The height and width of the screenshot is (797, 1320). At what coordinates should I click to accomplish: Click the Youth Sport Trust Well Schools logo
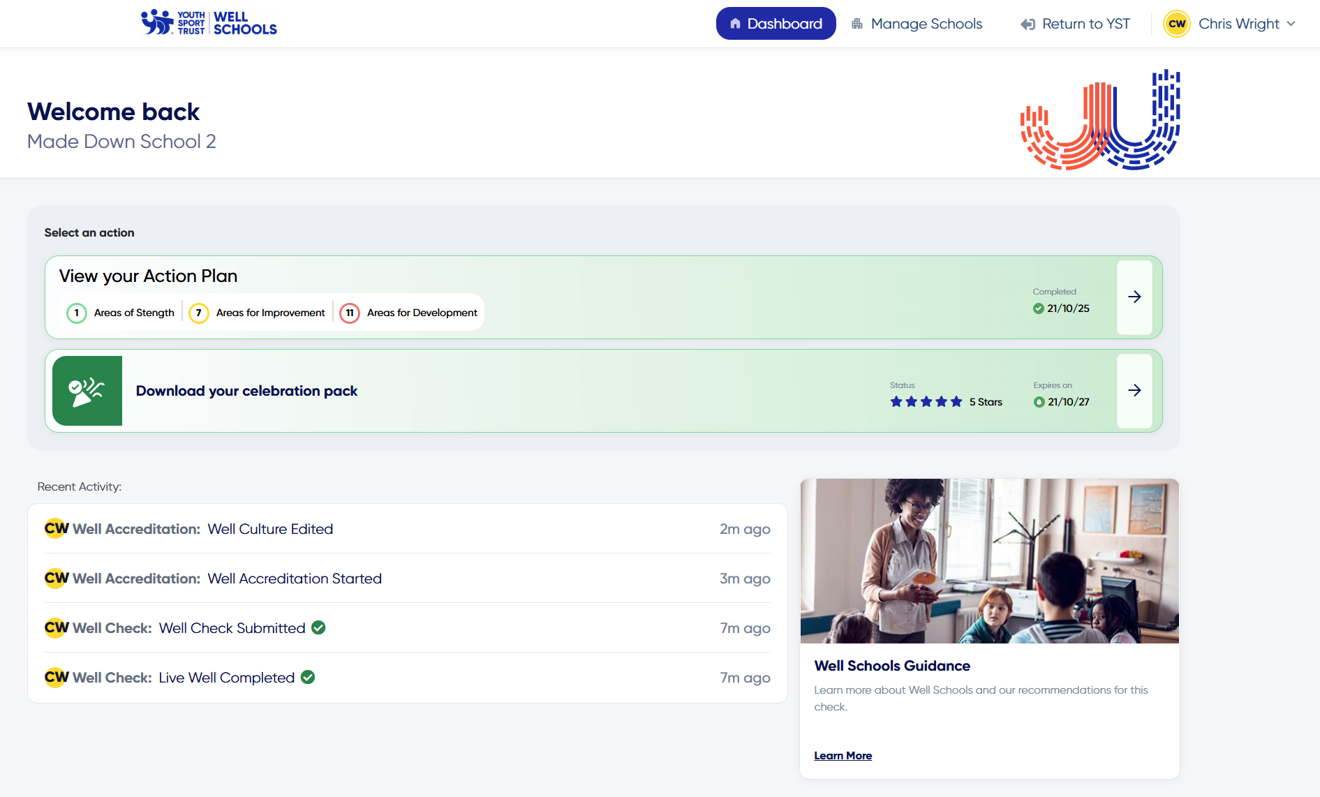209,23
